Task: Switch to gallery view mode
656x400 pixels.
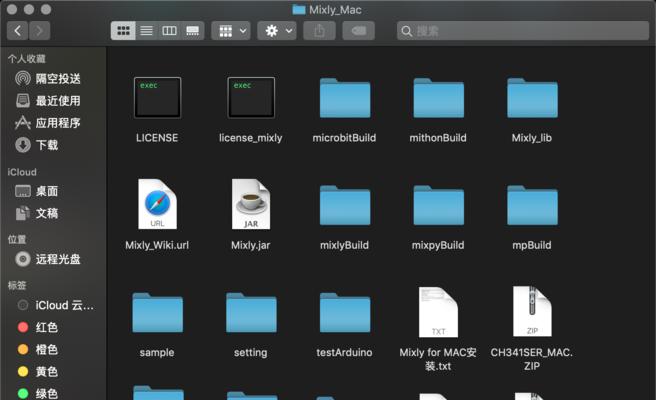Action: click(x=192, y=31)
